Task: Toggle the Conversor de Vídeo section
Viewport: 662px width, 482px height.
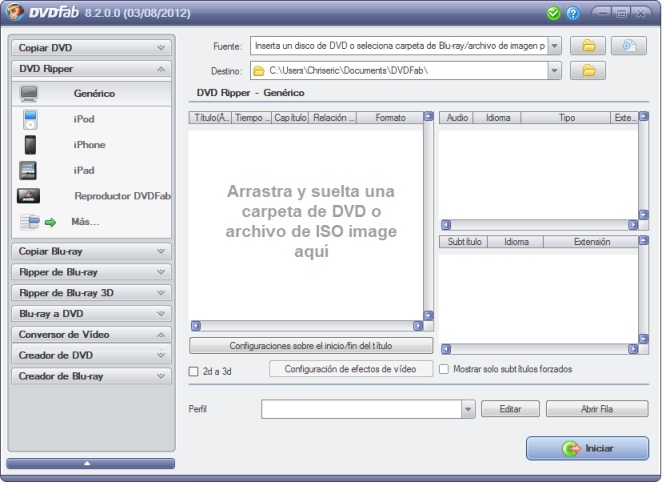Action: [91, 335]
